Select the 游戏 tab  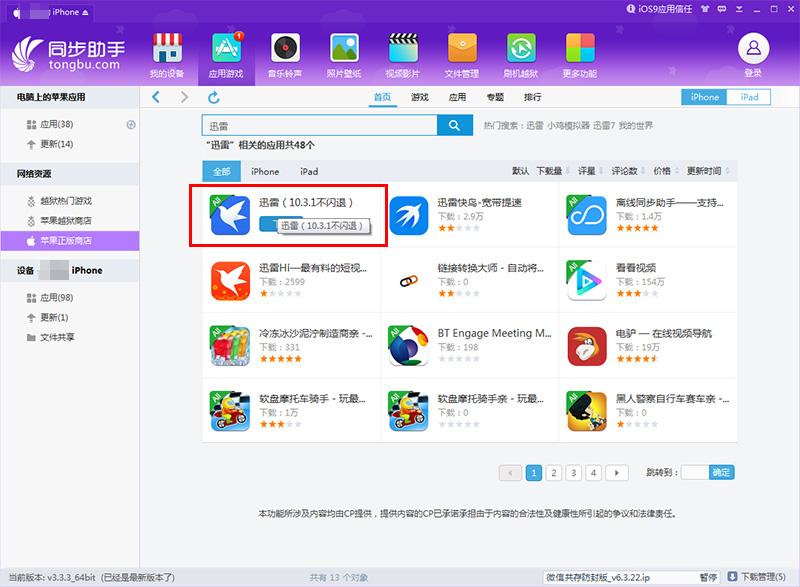click(420, 97)
